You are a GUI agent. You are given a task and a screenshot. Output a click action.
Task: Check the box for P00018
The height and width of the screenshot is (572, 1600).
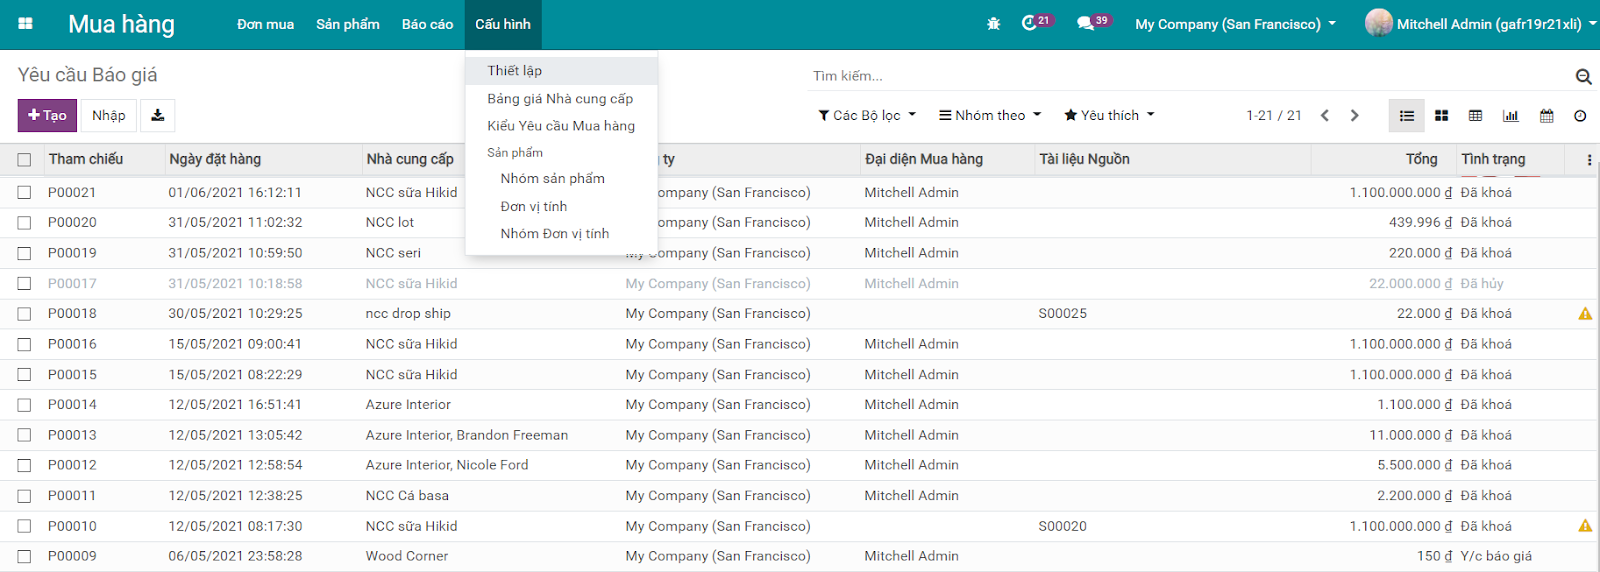tap(24, 314)
